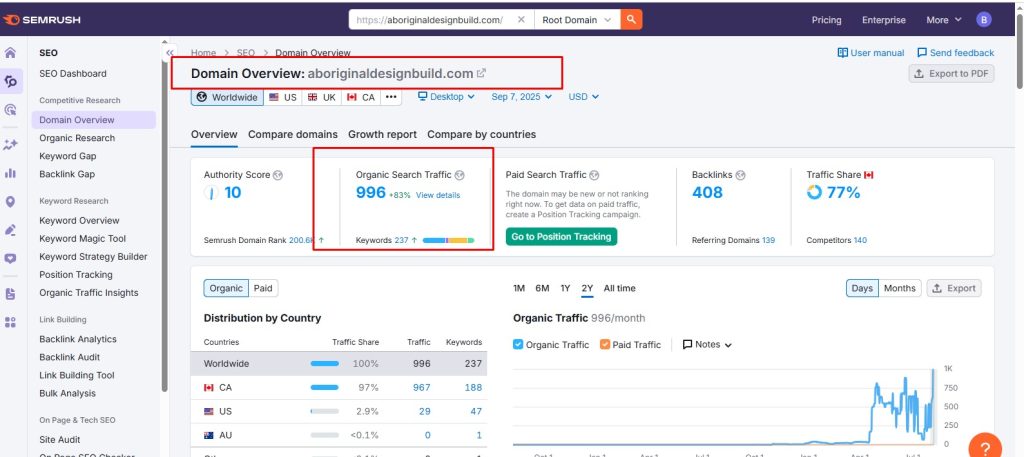This screenshot has width=1024, height=457.
Task: Open the User manual link
Action: [871, 53]
